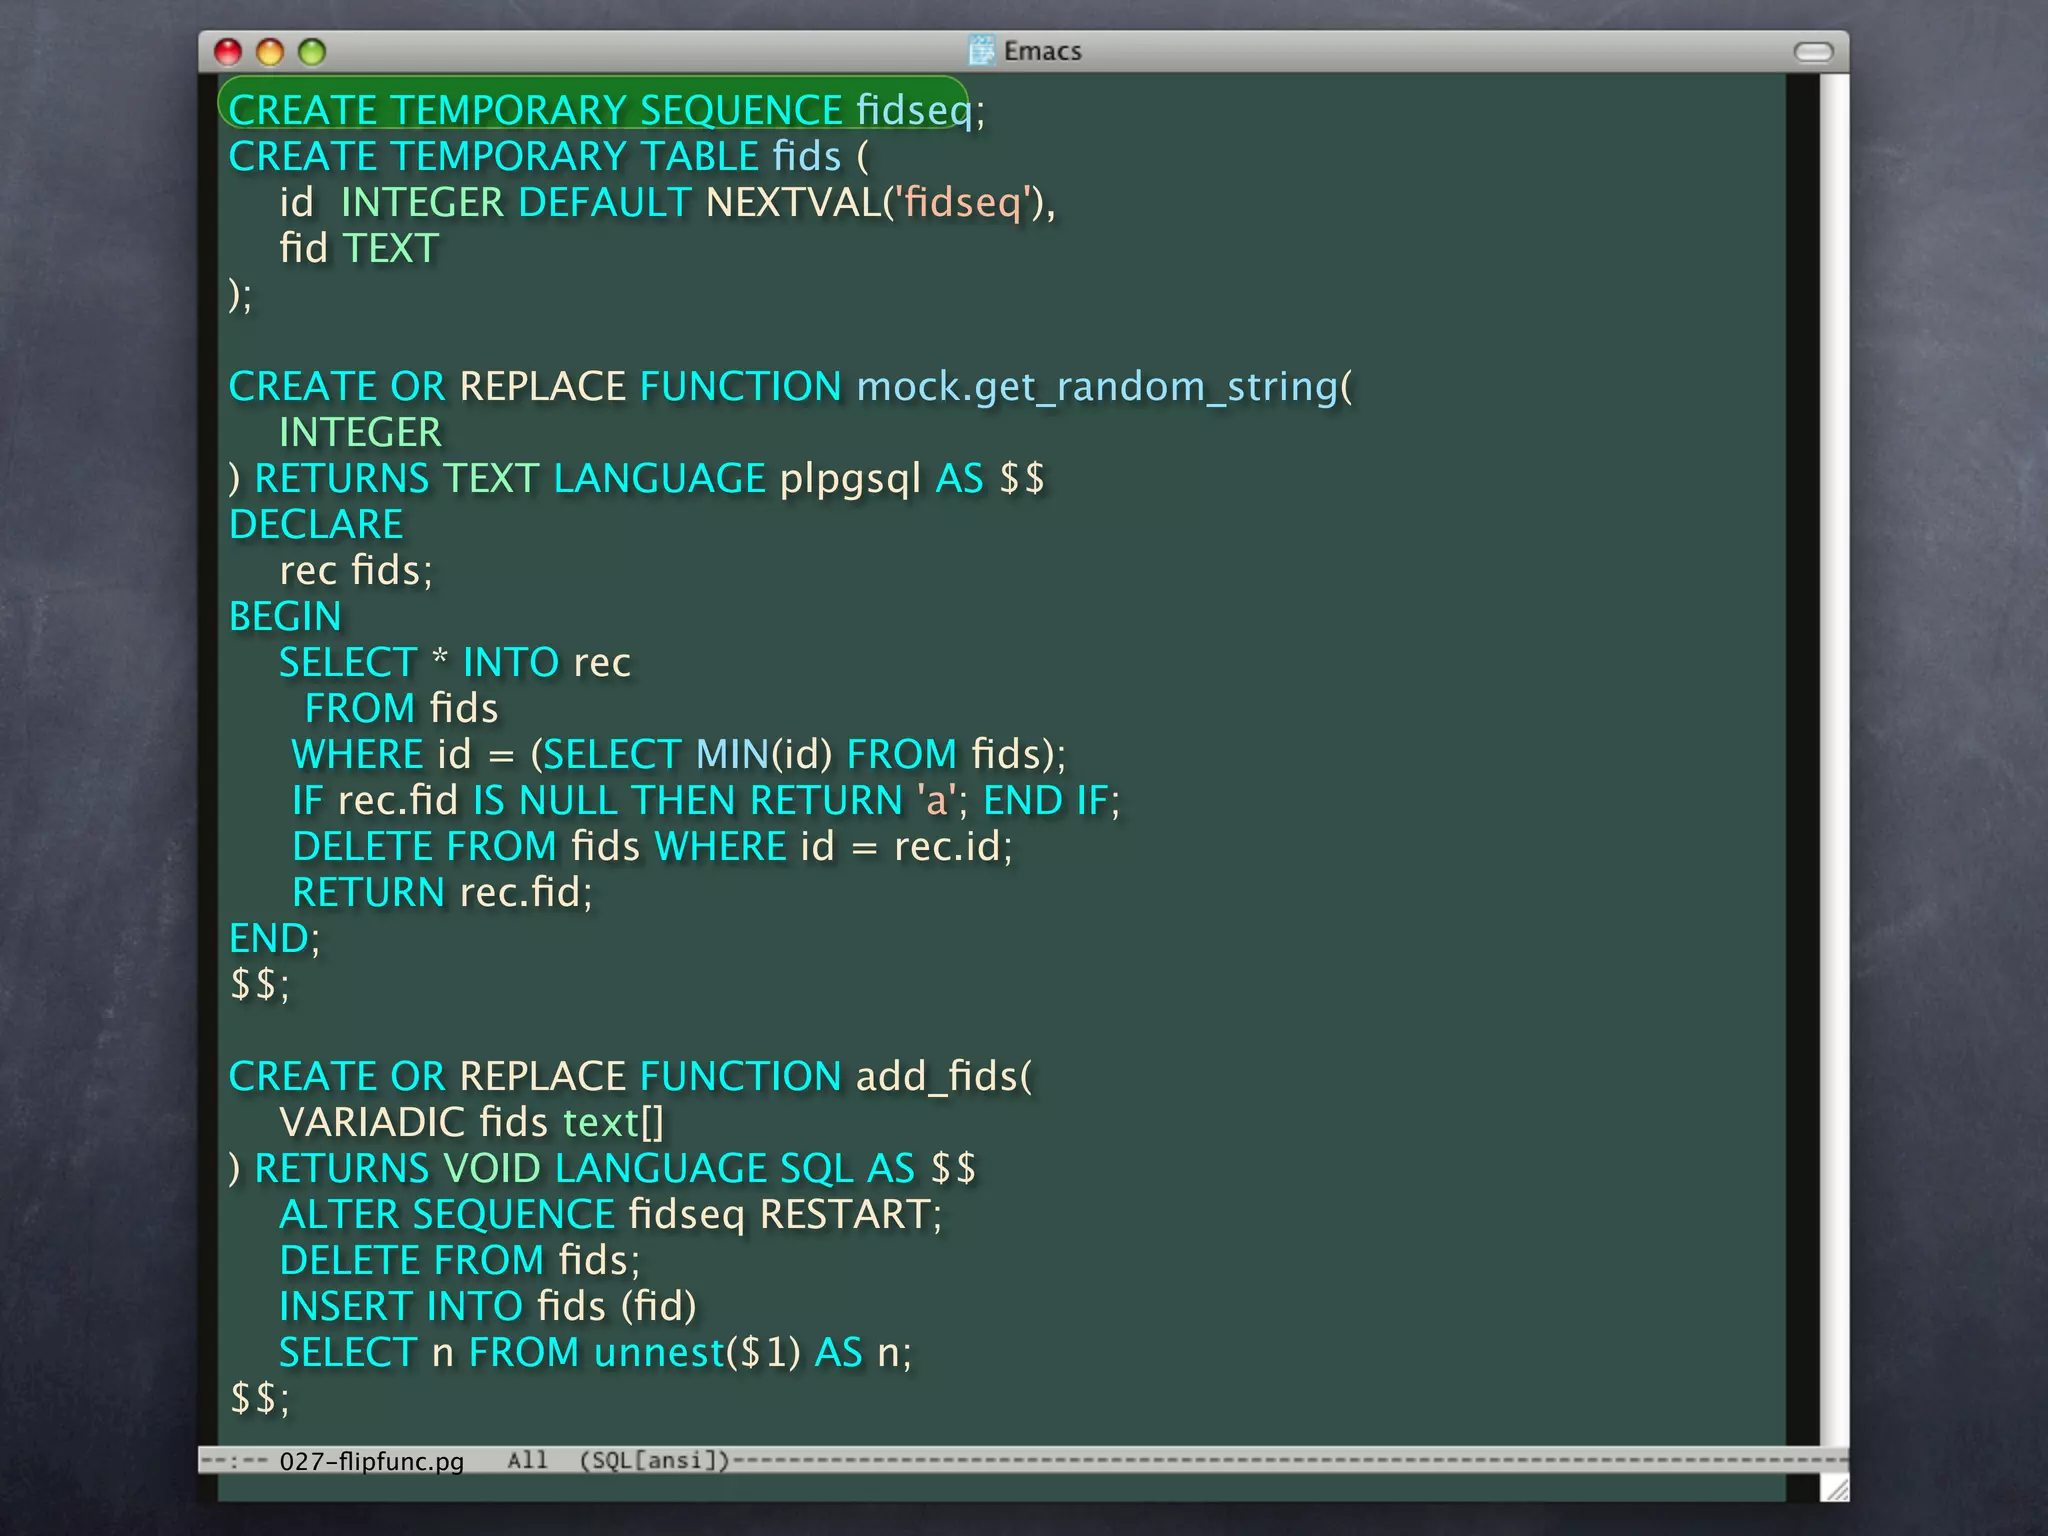Click 'DELETE FROM fids WHERE id = rec.id;'

pyautogui.click(x=652, y=846)
